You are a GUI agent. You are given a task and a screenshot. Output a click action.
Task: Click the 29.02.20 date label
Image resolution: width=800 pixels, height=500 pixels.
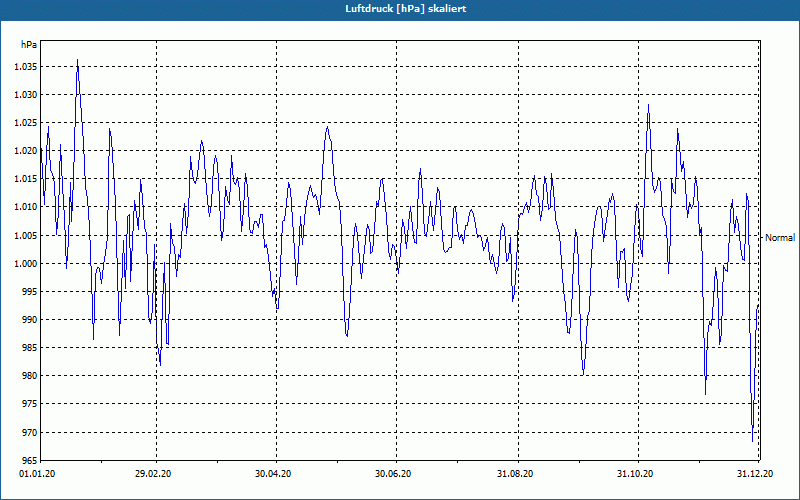pos(153,474)
